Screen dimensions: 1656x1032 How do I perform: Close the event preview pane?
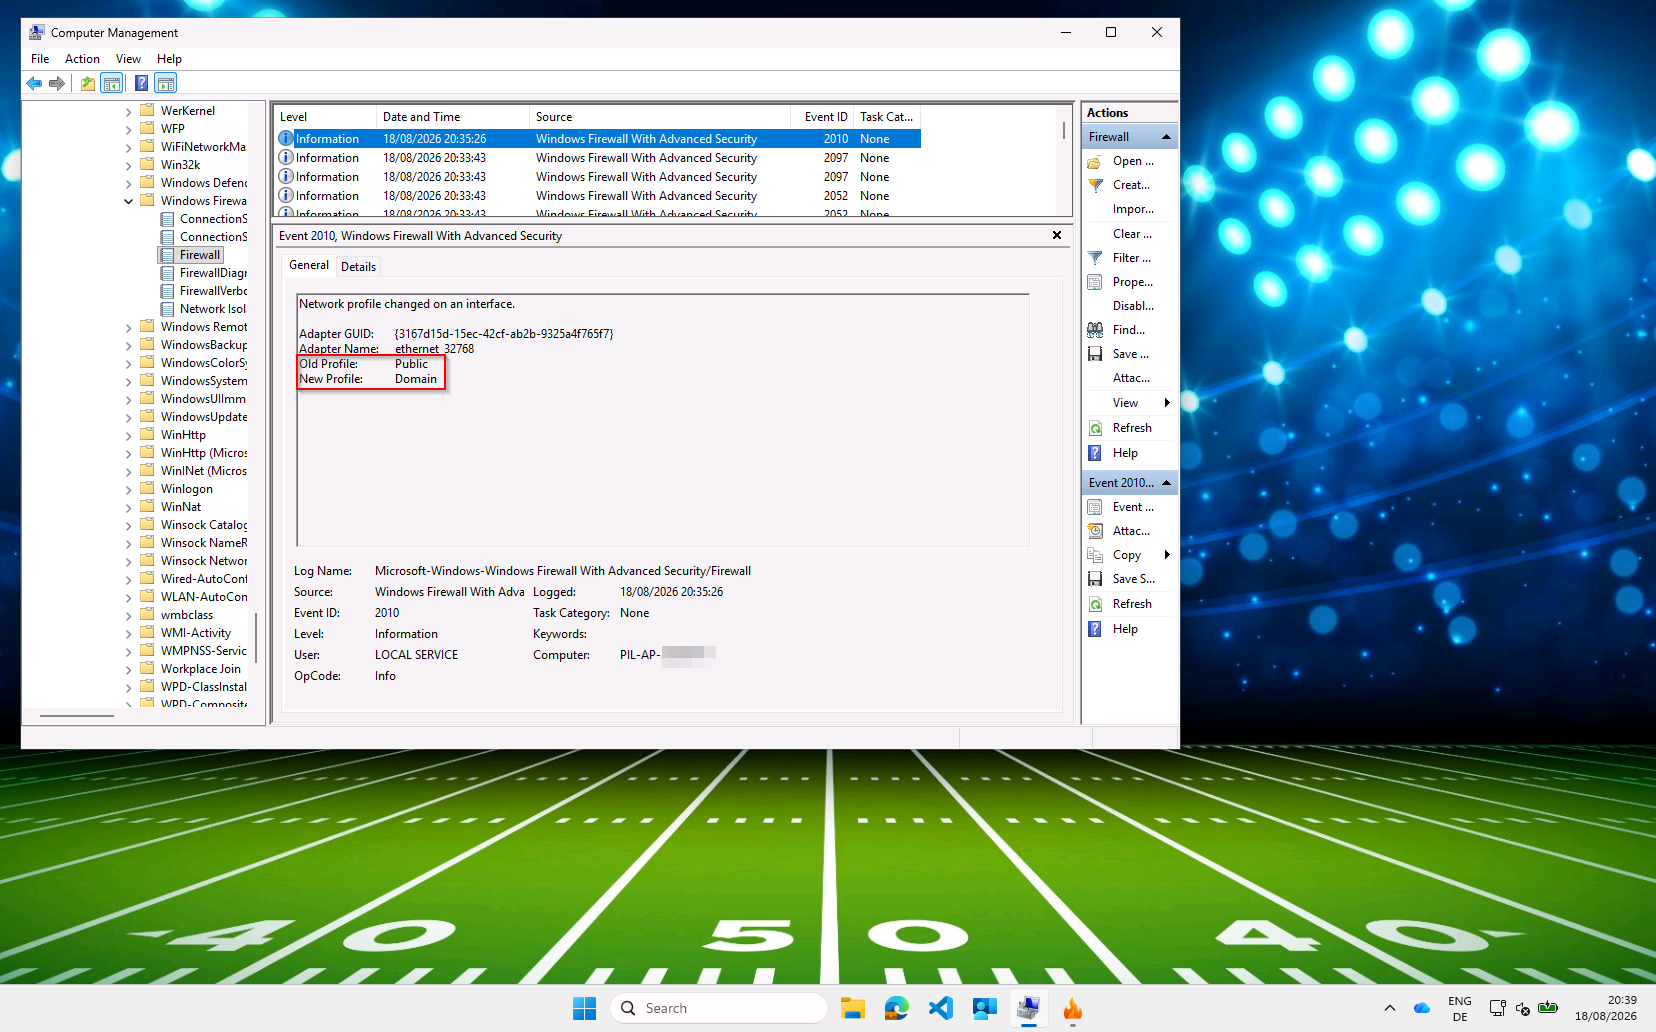(1057, 235)
